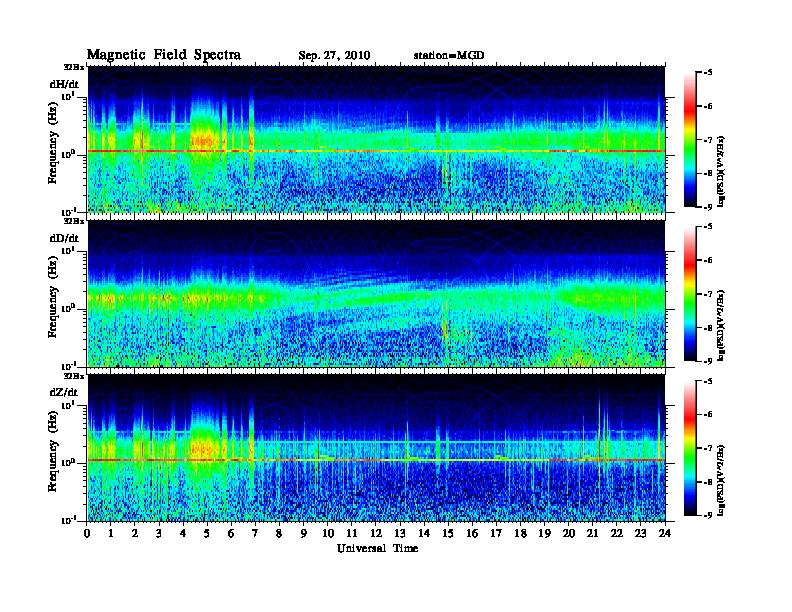Image resolution: width=792 pixels, height=612 pixels.
Task: Click hour tick label "23" on the time axis
Action: [640, 534]
